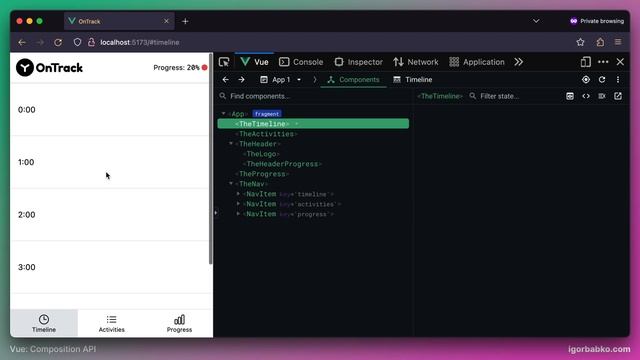
Task: Click inspect DOM icon in state toolbar
Action: pos(602,96)
